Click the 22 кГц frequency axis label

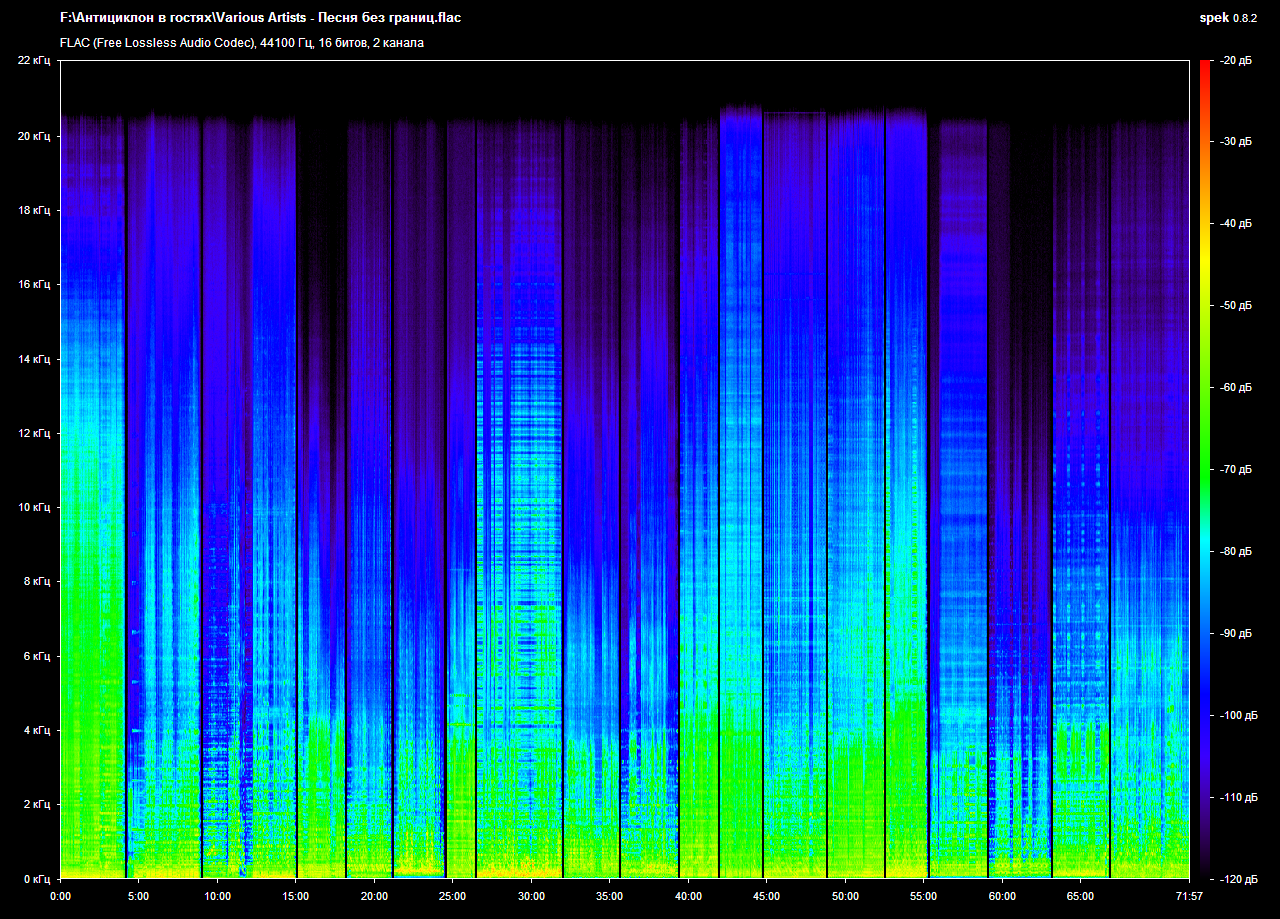33,61
